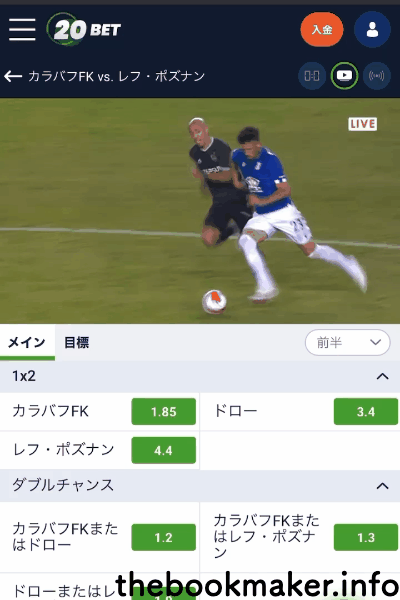Image resolution: width=400 pixels, height=600 pixels.
Task: Collapse the 1x2 market section
Action: pos(382,377)
